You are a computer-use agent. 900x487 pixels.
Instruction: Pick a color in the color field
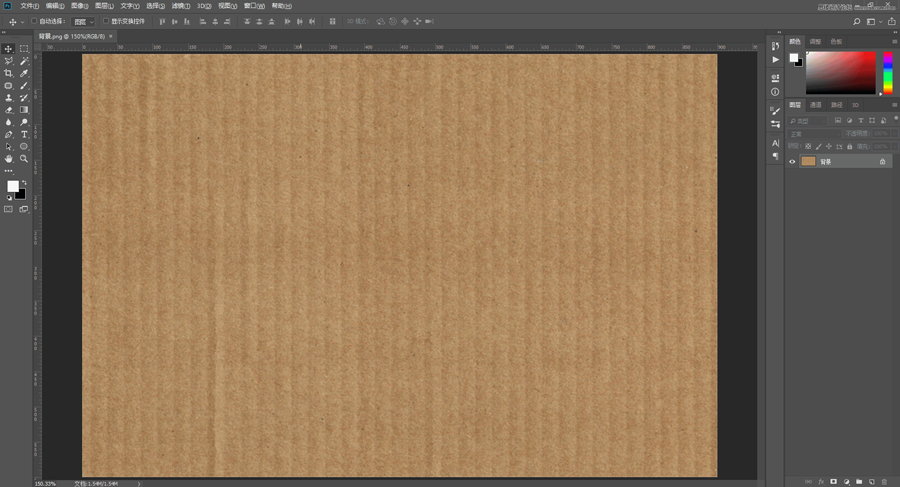pyautogui.click(x=841, y=73)
